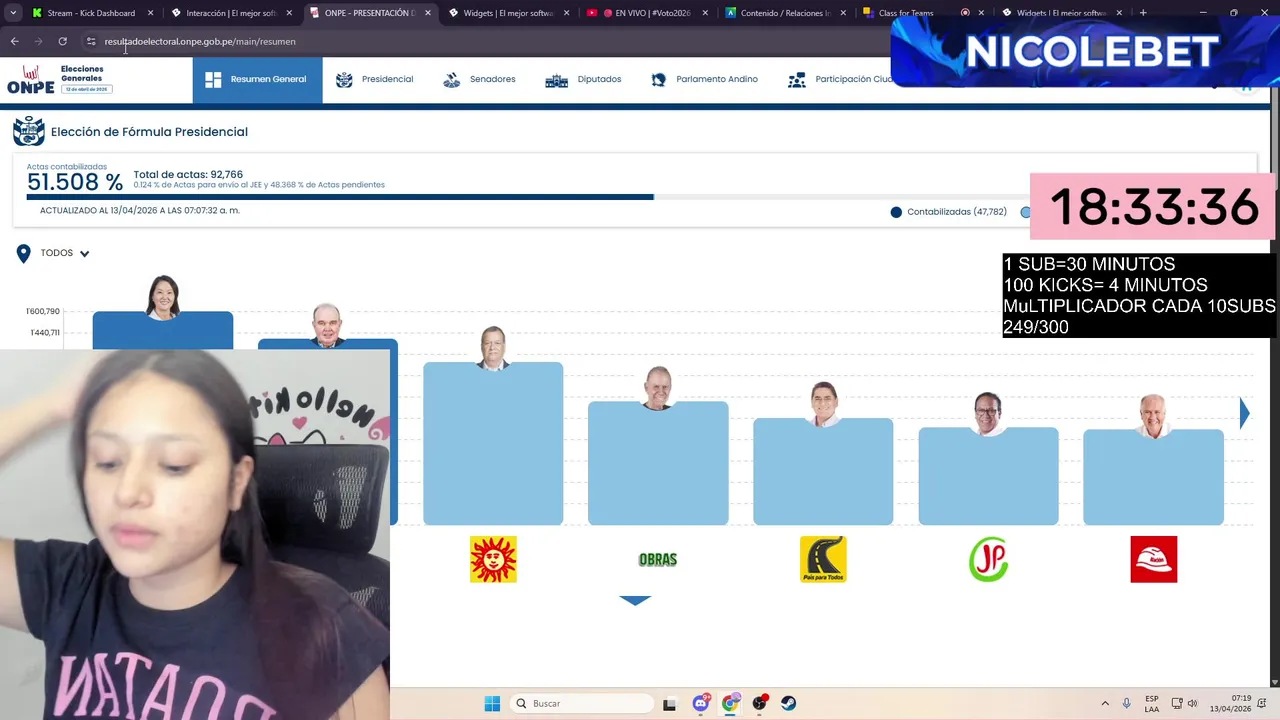Click candidate photo above JP bar
Viewport: 1280px width, 720px height.
(988, 413)
